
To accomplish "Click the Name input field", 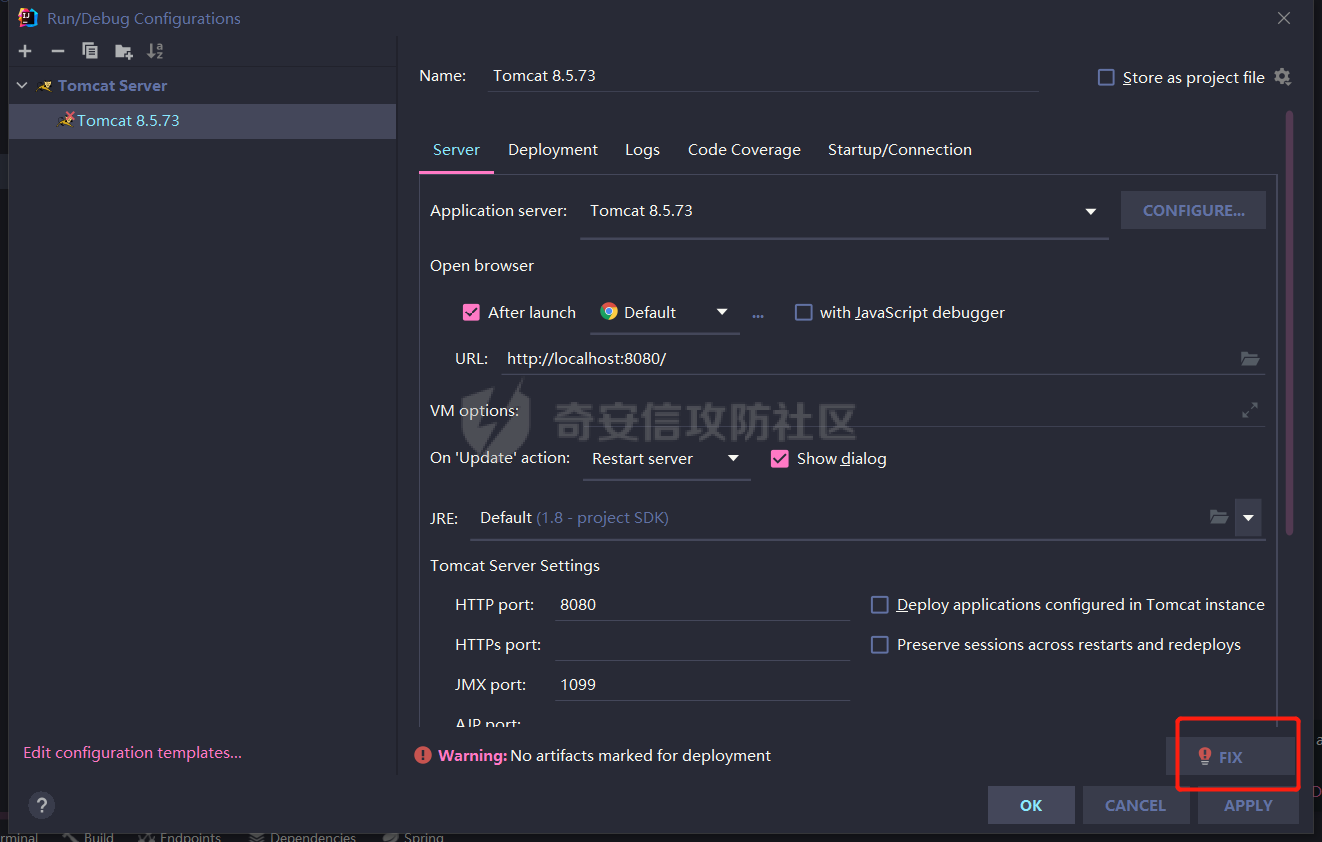I will click(764, 76).
